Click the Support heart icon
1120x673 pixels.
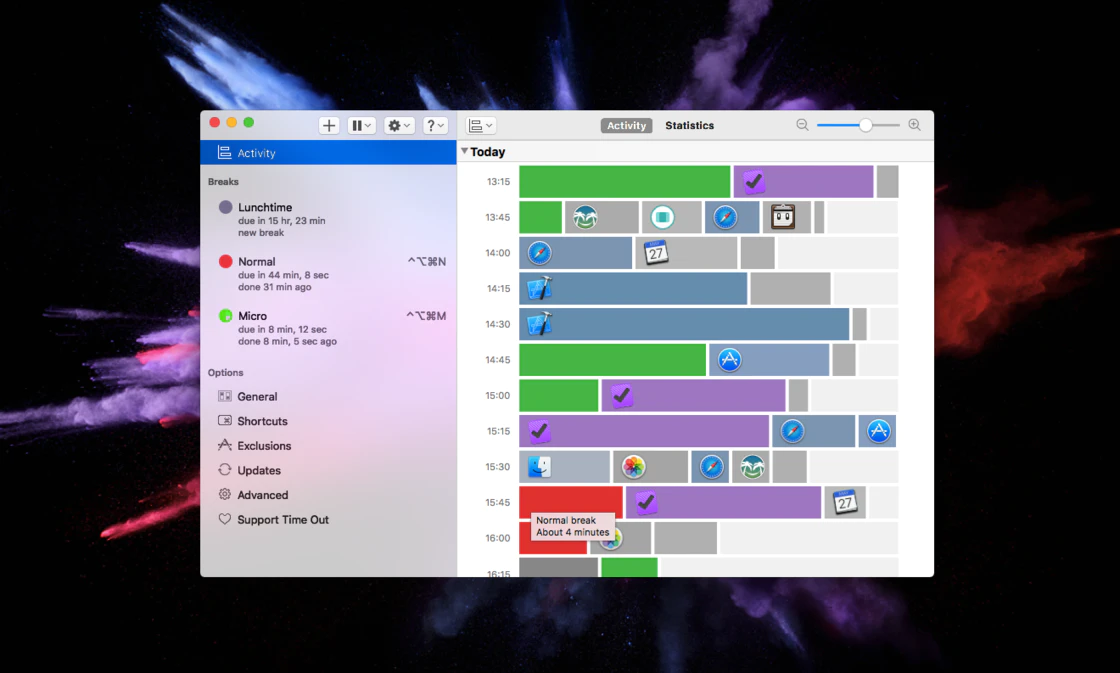(225, 519)
